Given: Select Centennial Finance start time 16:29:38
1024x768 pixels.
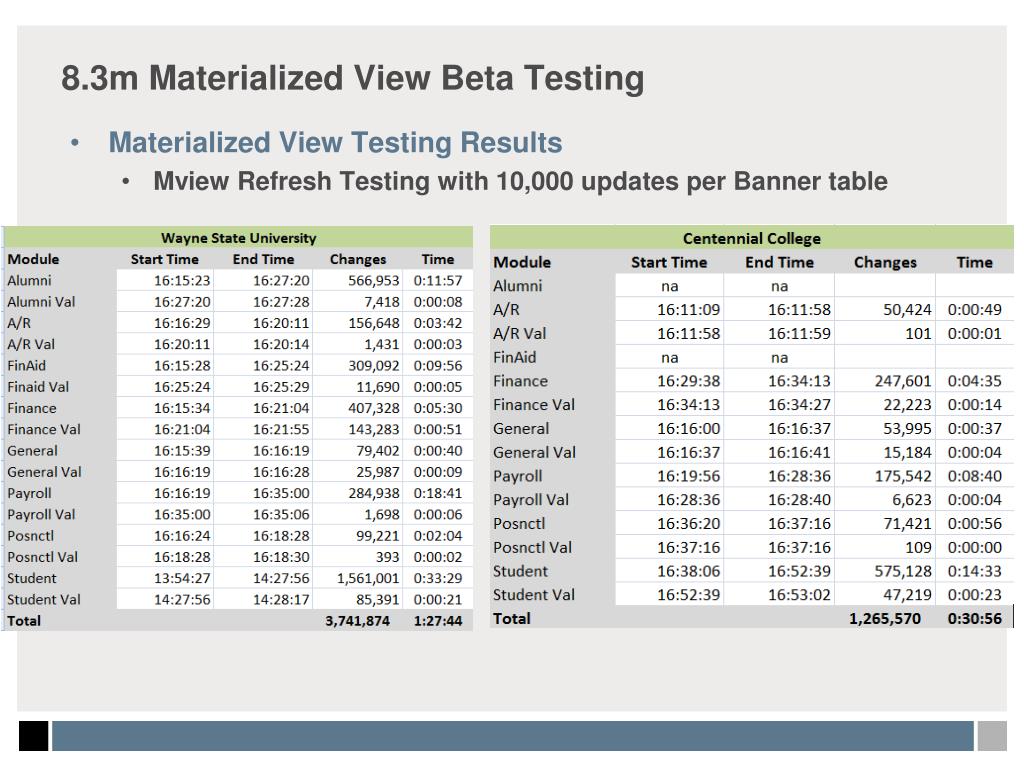Looking at the screenshot, I should pos(688,381).
